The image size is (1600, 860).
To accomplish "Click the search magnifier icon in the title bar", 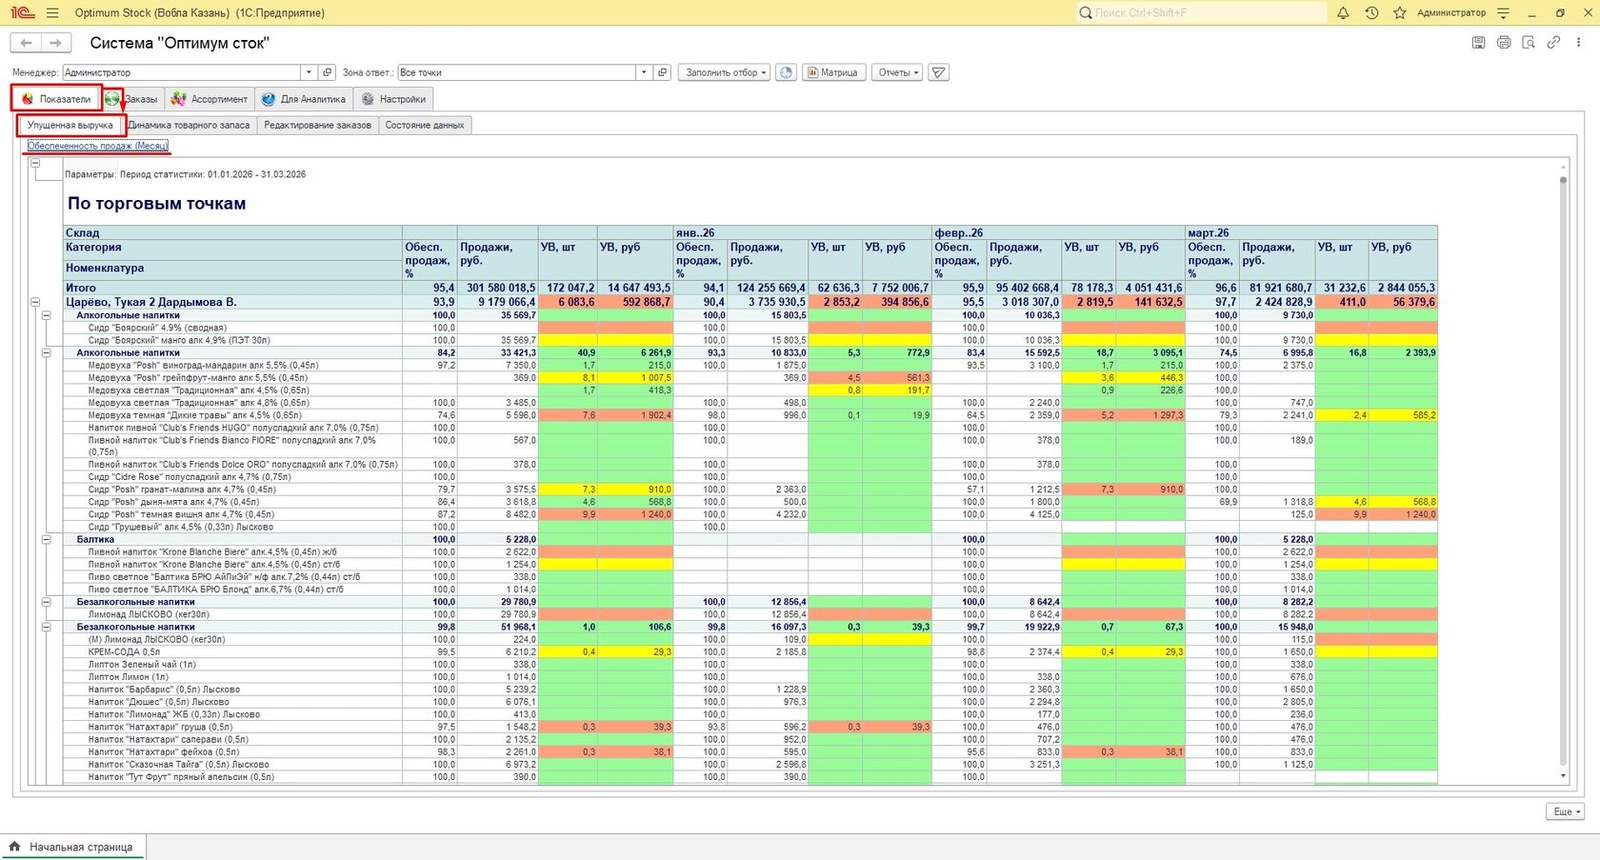I will pos(1085,13).
